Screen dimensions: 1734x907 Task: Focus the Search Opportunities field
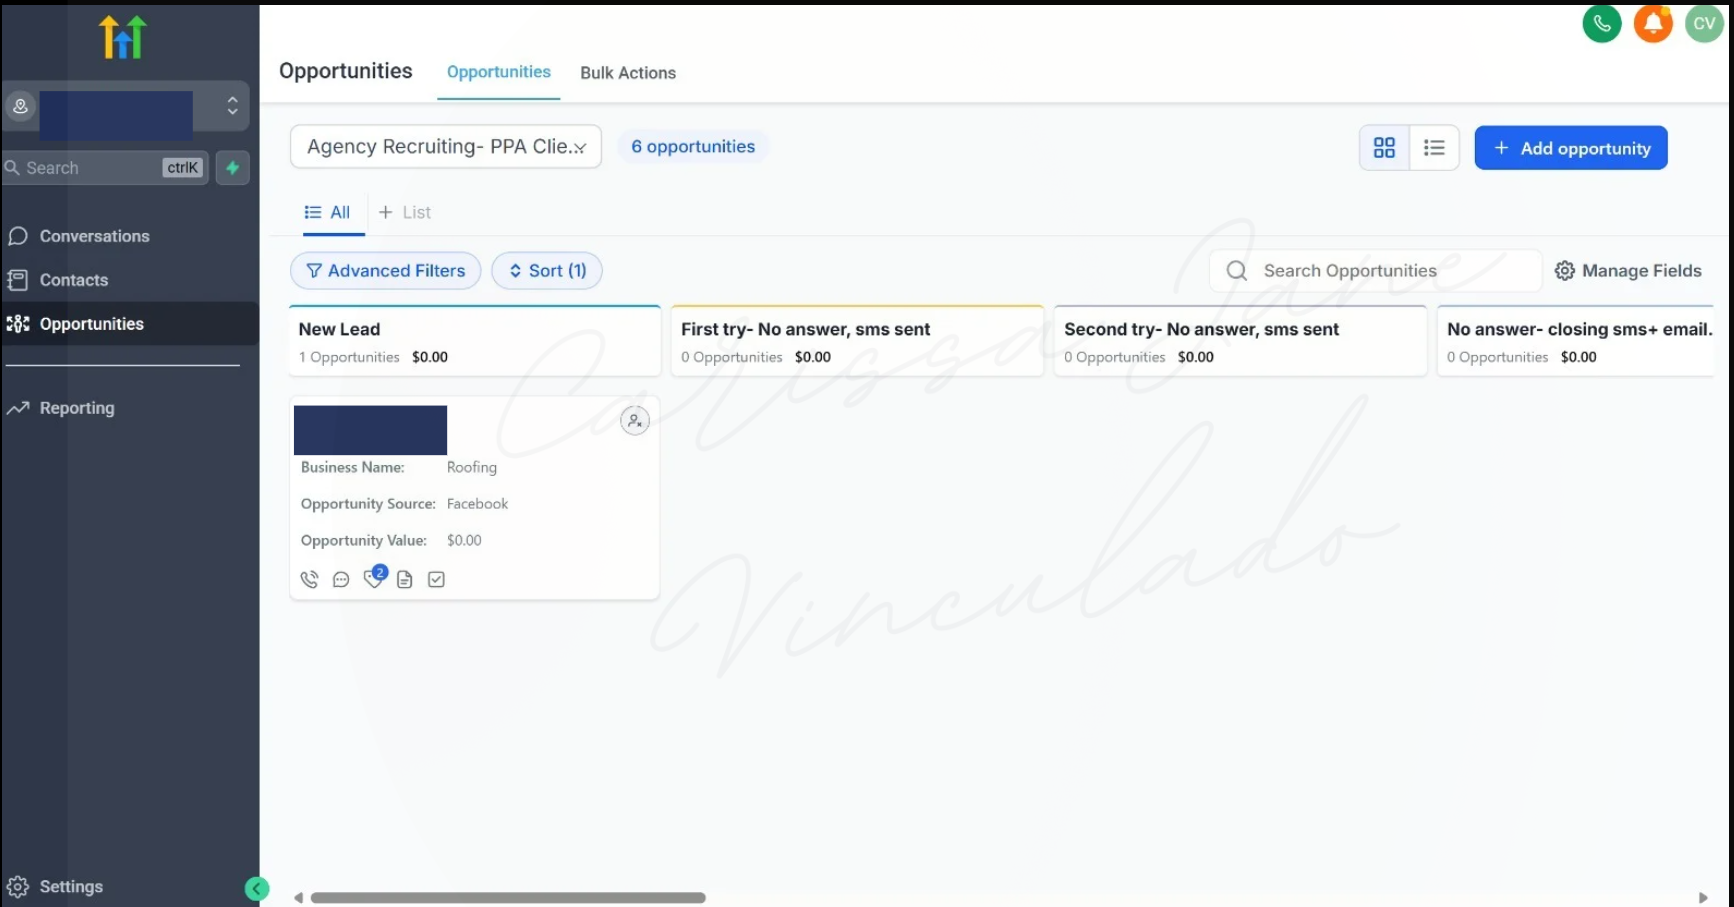pos(1376,271)
